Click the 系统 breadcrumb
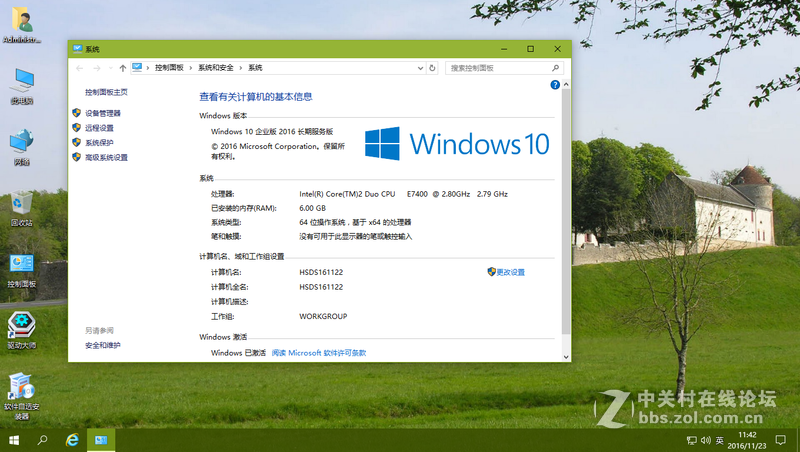 click(x=255, y=68)
